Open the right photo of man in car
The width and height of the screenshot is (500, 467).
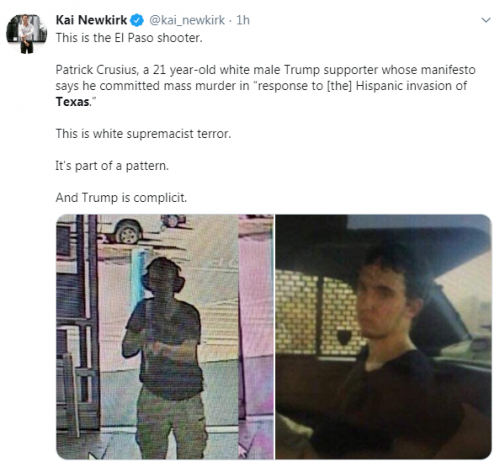(x=383, y=337)
